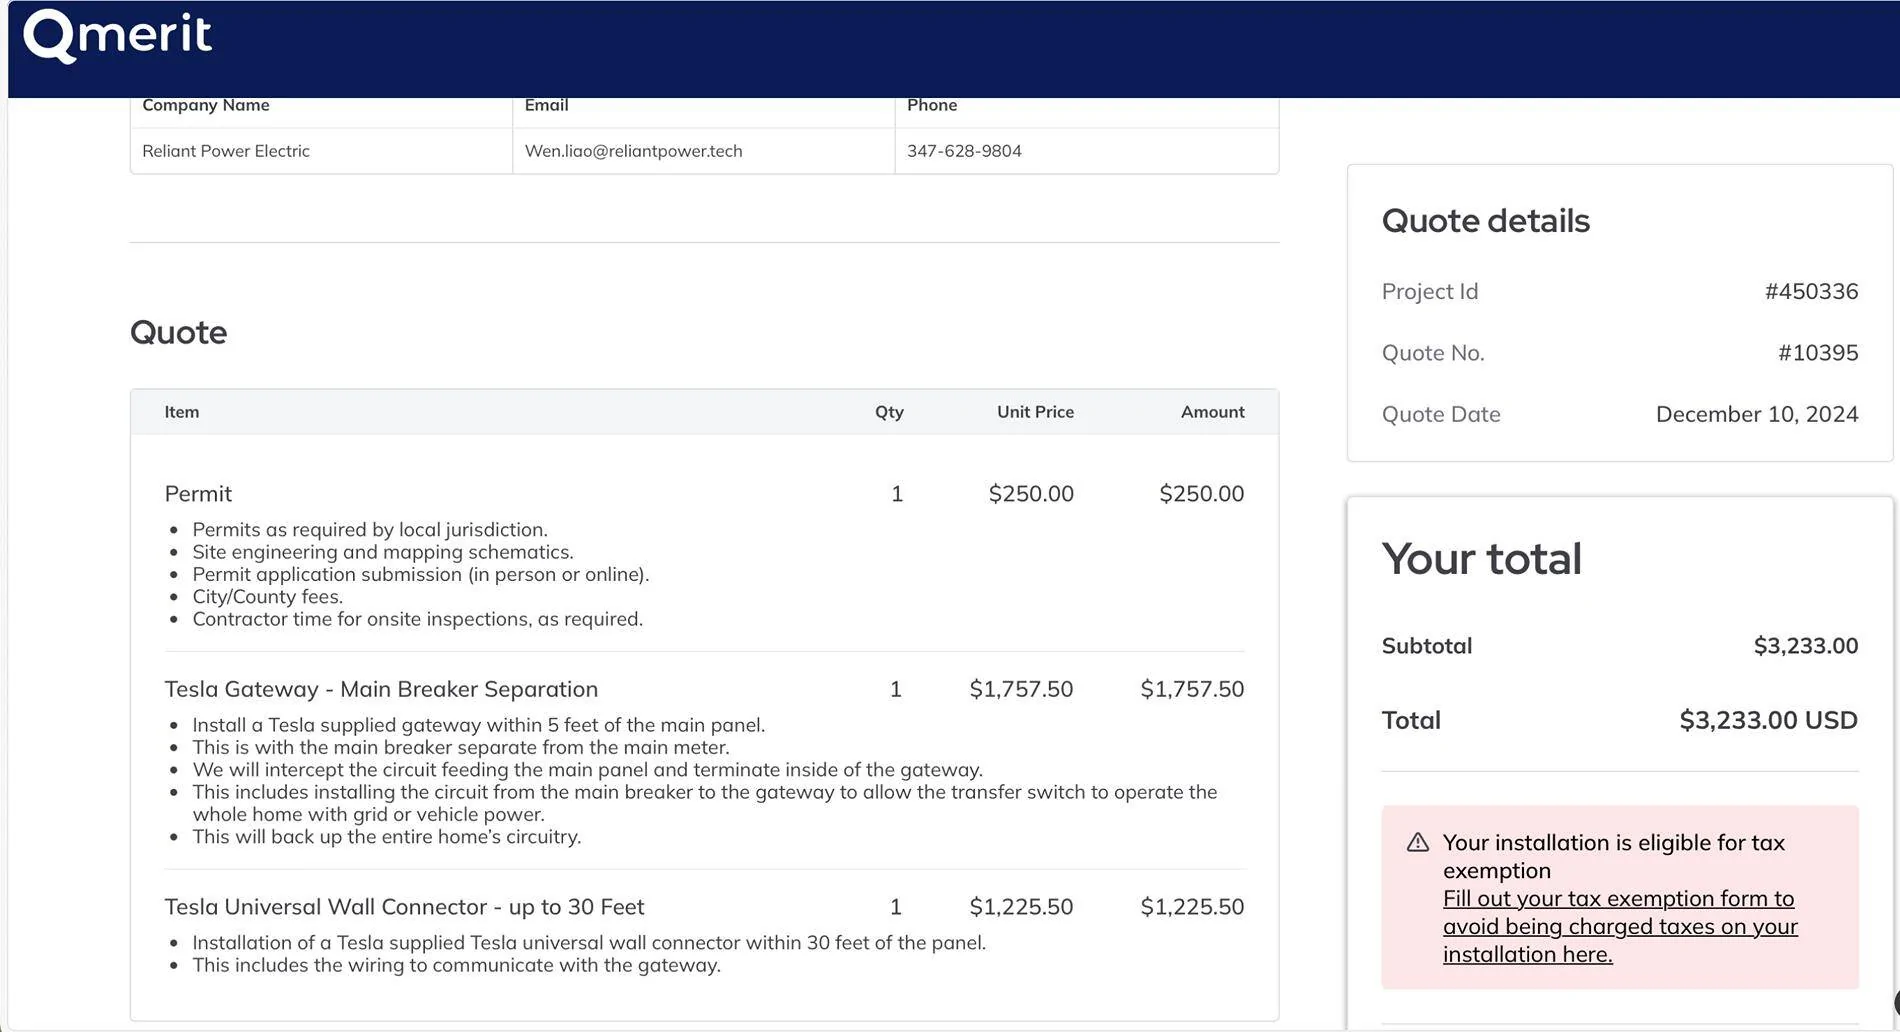Click 'Install a Tesla supplied gateway' bullet
Screen dimensions: 1900x1032
tap(478, 725)
